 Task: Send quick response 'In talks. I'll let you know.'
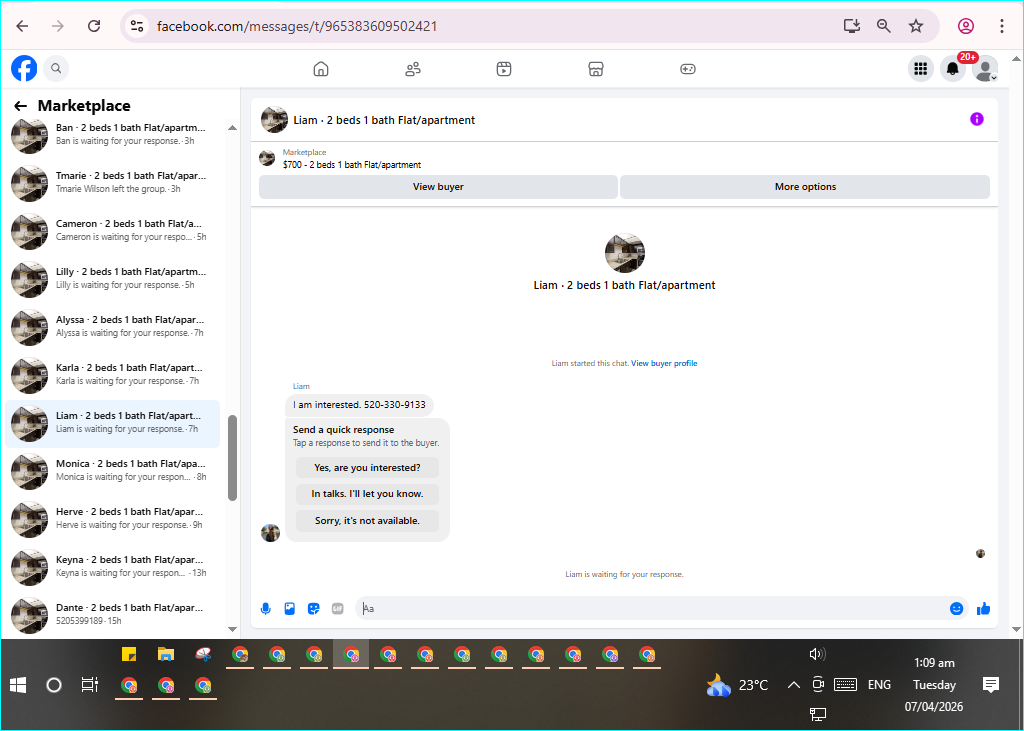pyautogui.click(x=367, y=494)
